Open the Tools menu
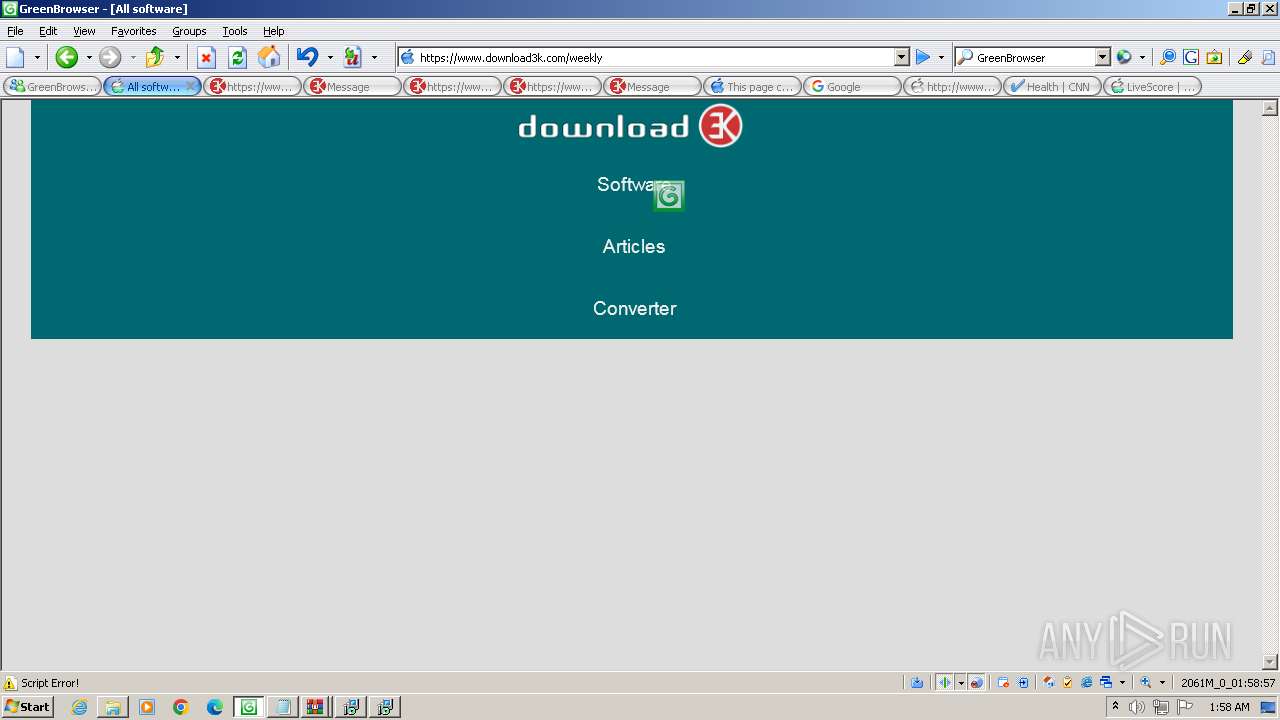Viewport: 1280px width, 720px height. point(235,31)
